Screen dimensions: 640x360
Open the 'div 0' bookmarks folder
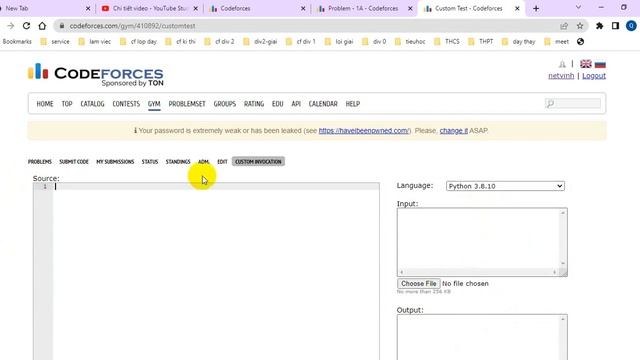coord(374,42)
